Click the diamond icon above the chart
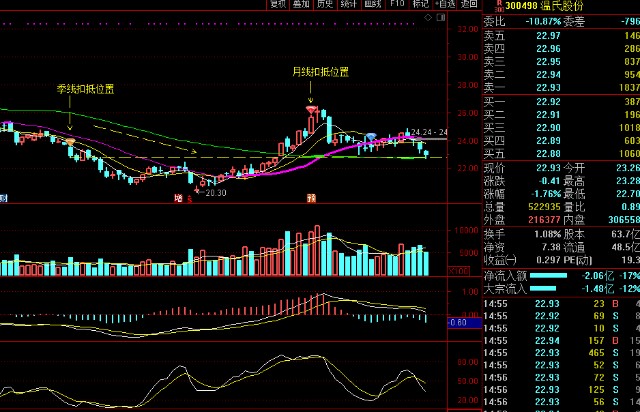640x412 pixels. click(428, 17)
